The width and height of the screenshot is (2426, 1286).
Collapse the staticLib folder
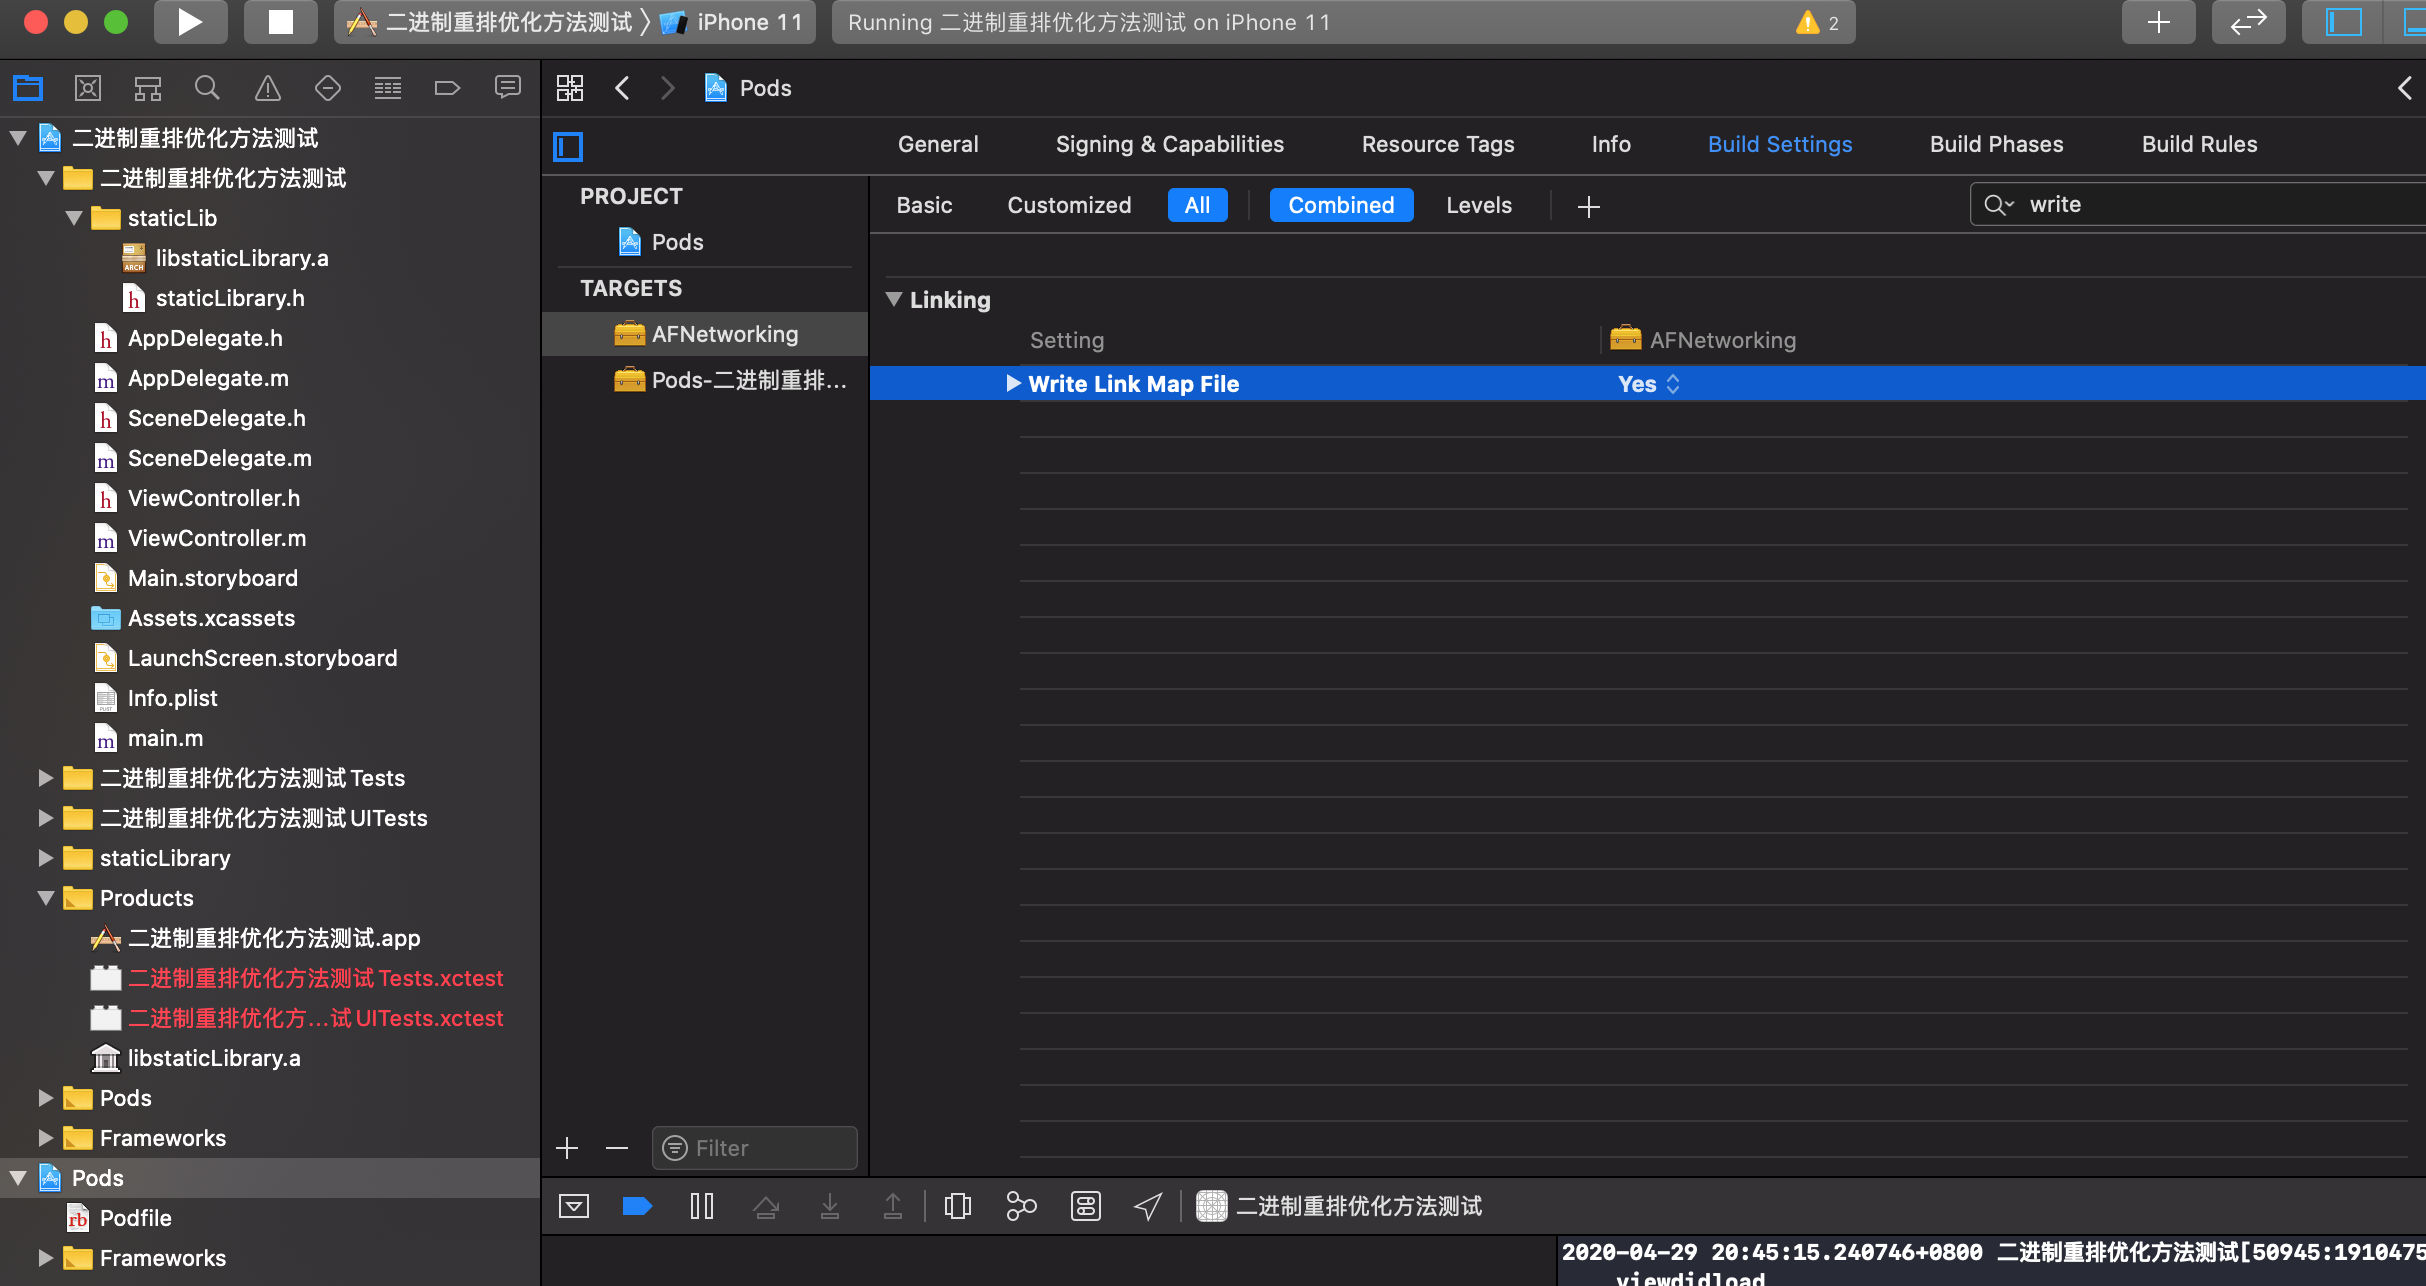(x=74, y=217)
